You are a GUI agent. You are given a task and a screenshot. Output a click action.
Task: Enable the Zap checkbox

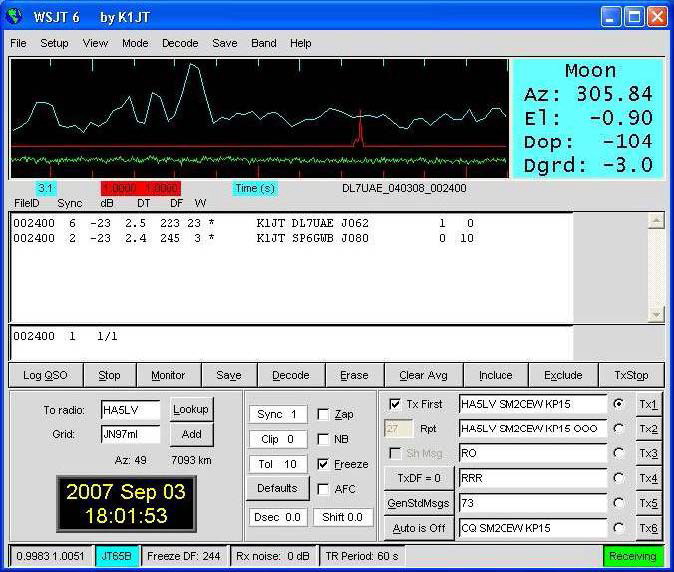323,414
